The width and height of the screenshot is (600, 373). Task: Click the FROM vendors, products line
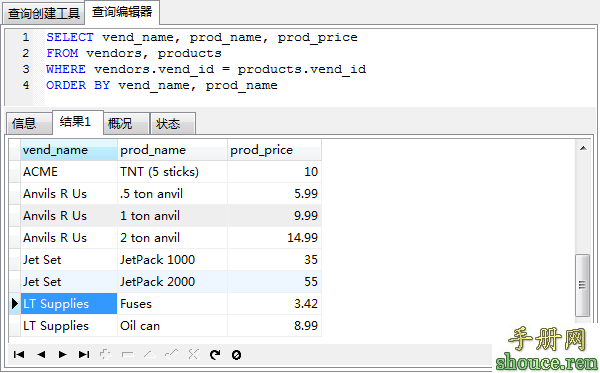click(134, 53)
